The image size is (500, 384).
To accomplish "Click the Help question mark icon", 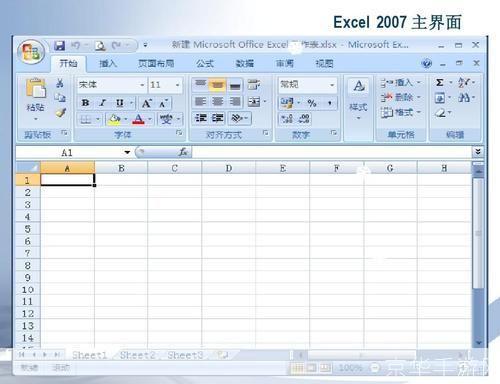I will coord(426,63).
